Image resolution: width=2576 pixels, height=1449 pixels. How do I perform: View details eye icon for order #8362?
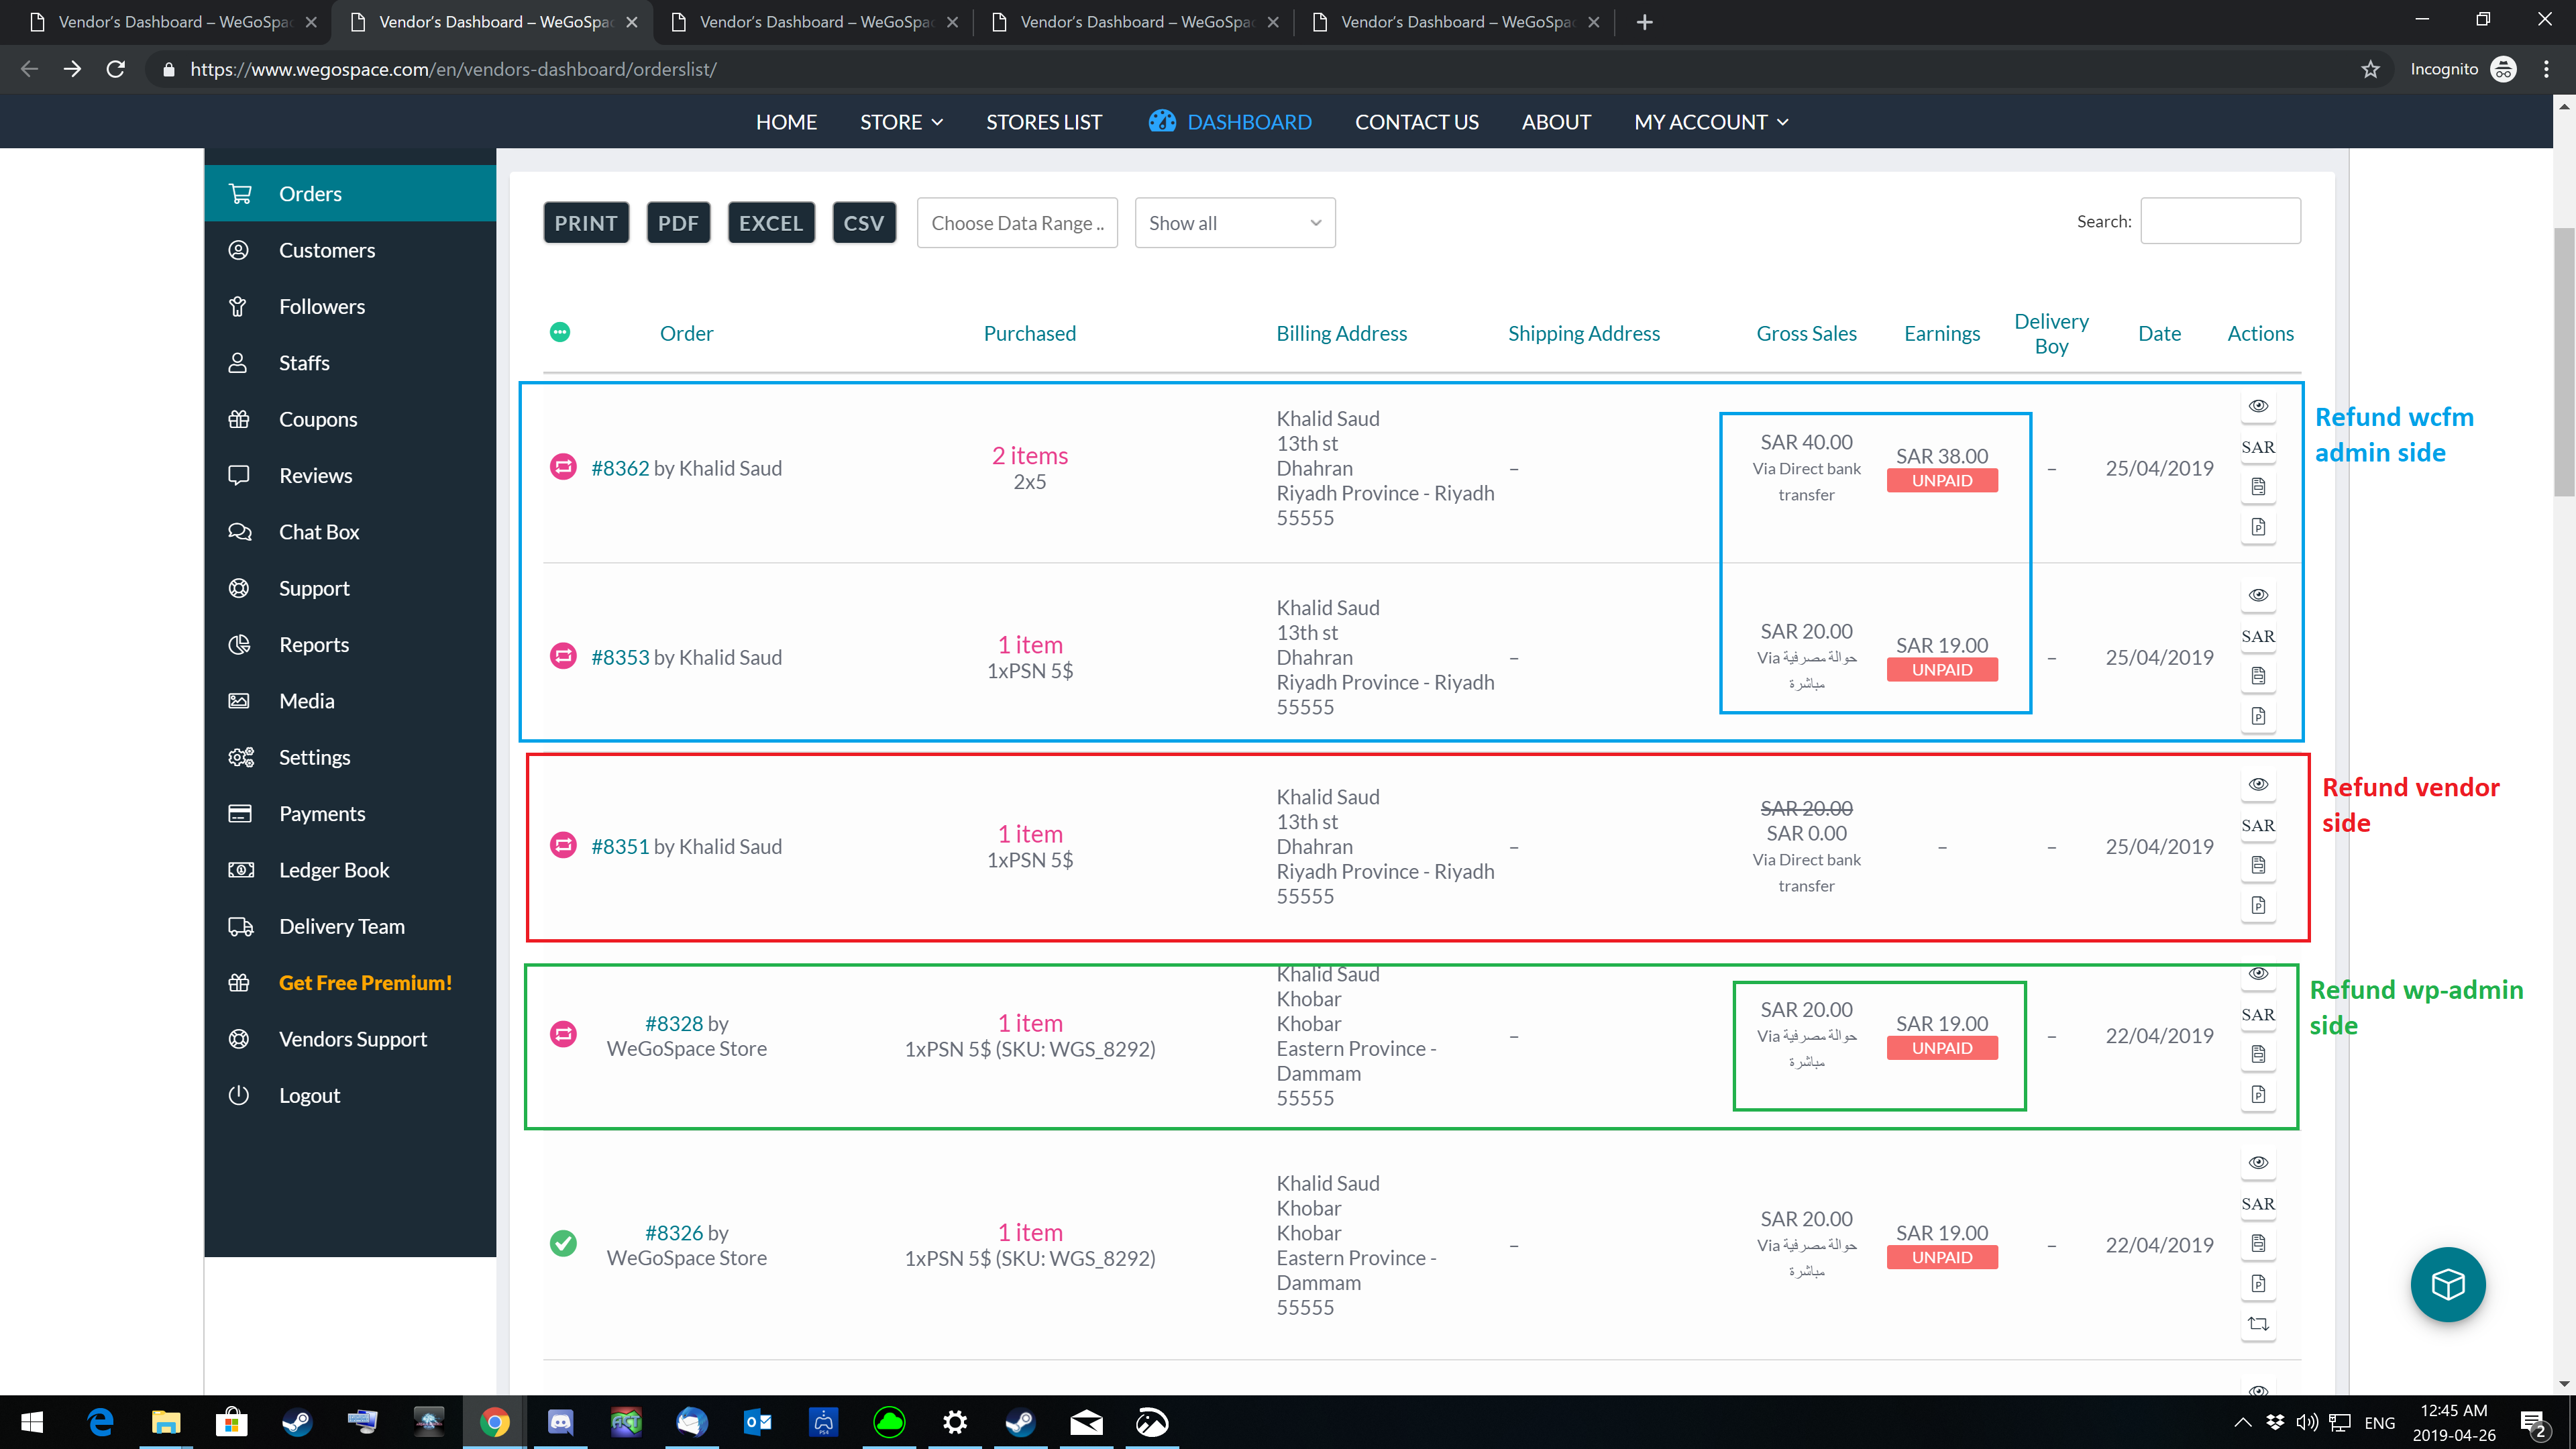click(x=2258, y=406)
